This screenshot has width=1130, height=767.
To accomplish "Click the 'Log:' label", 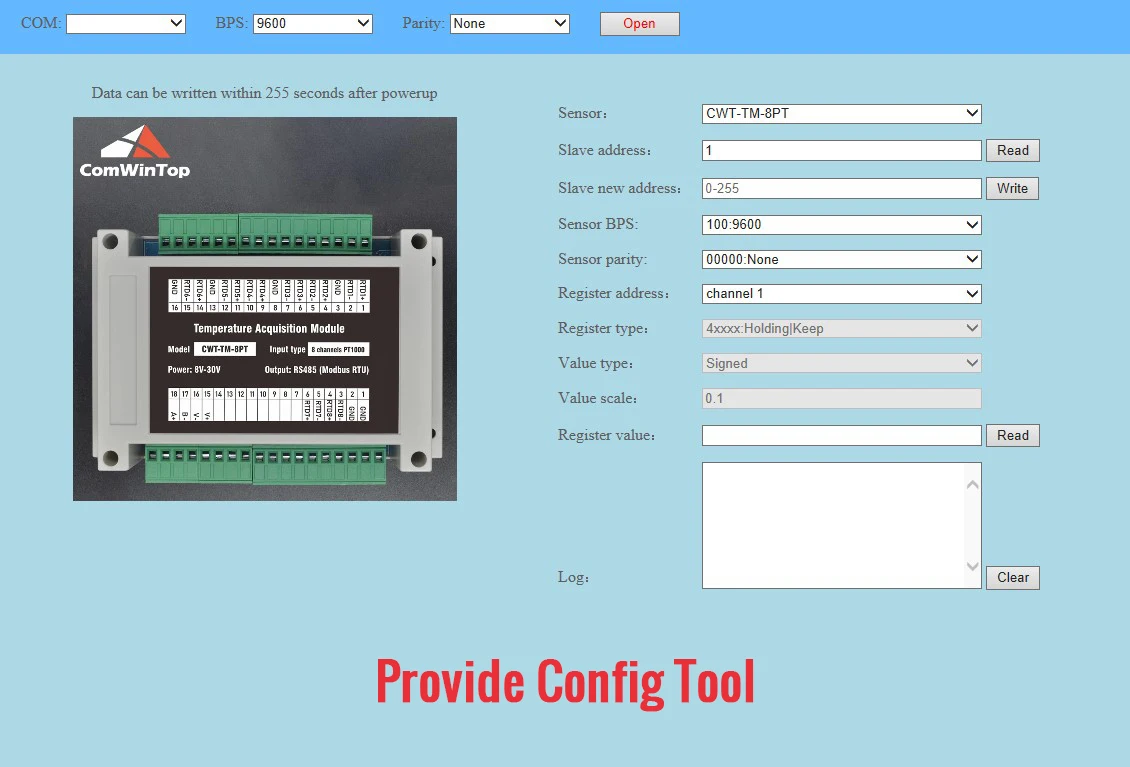I will click(x=573, y=577).
